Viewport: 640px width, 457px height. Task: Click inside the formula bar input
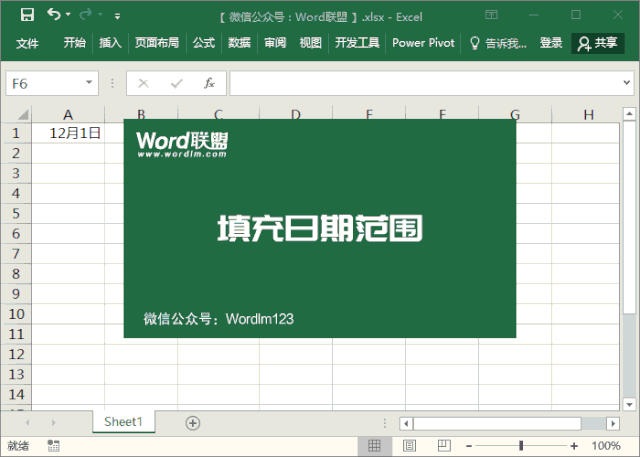[424, 83]
